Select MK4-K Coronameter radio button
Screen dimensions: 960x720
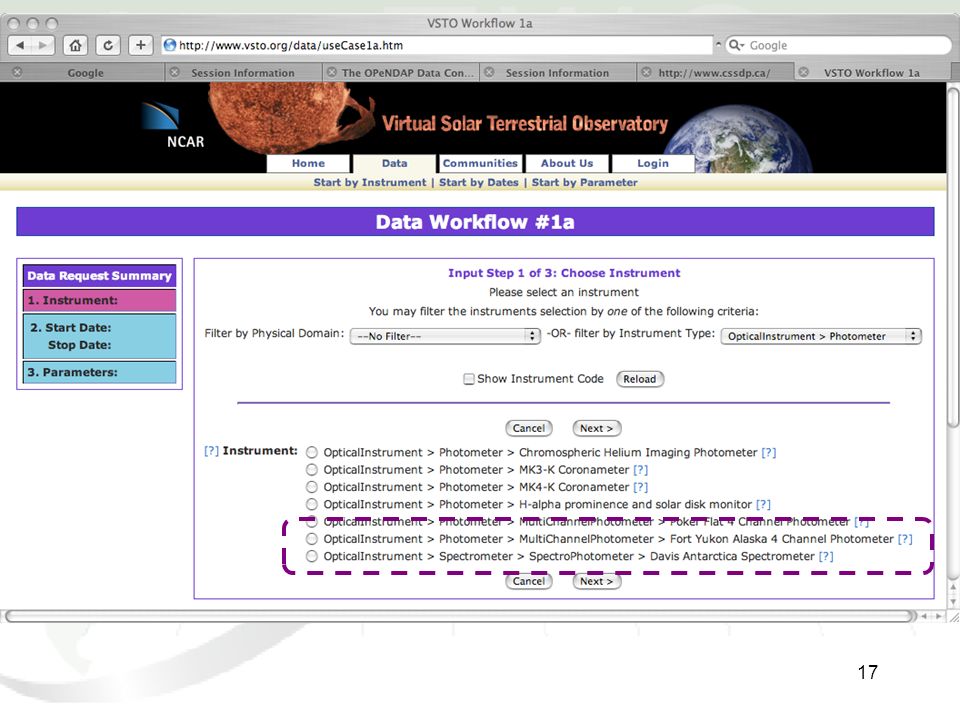(x=312, y=487)
